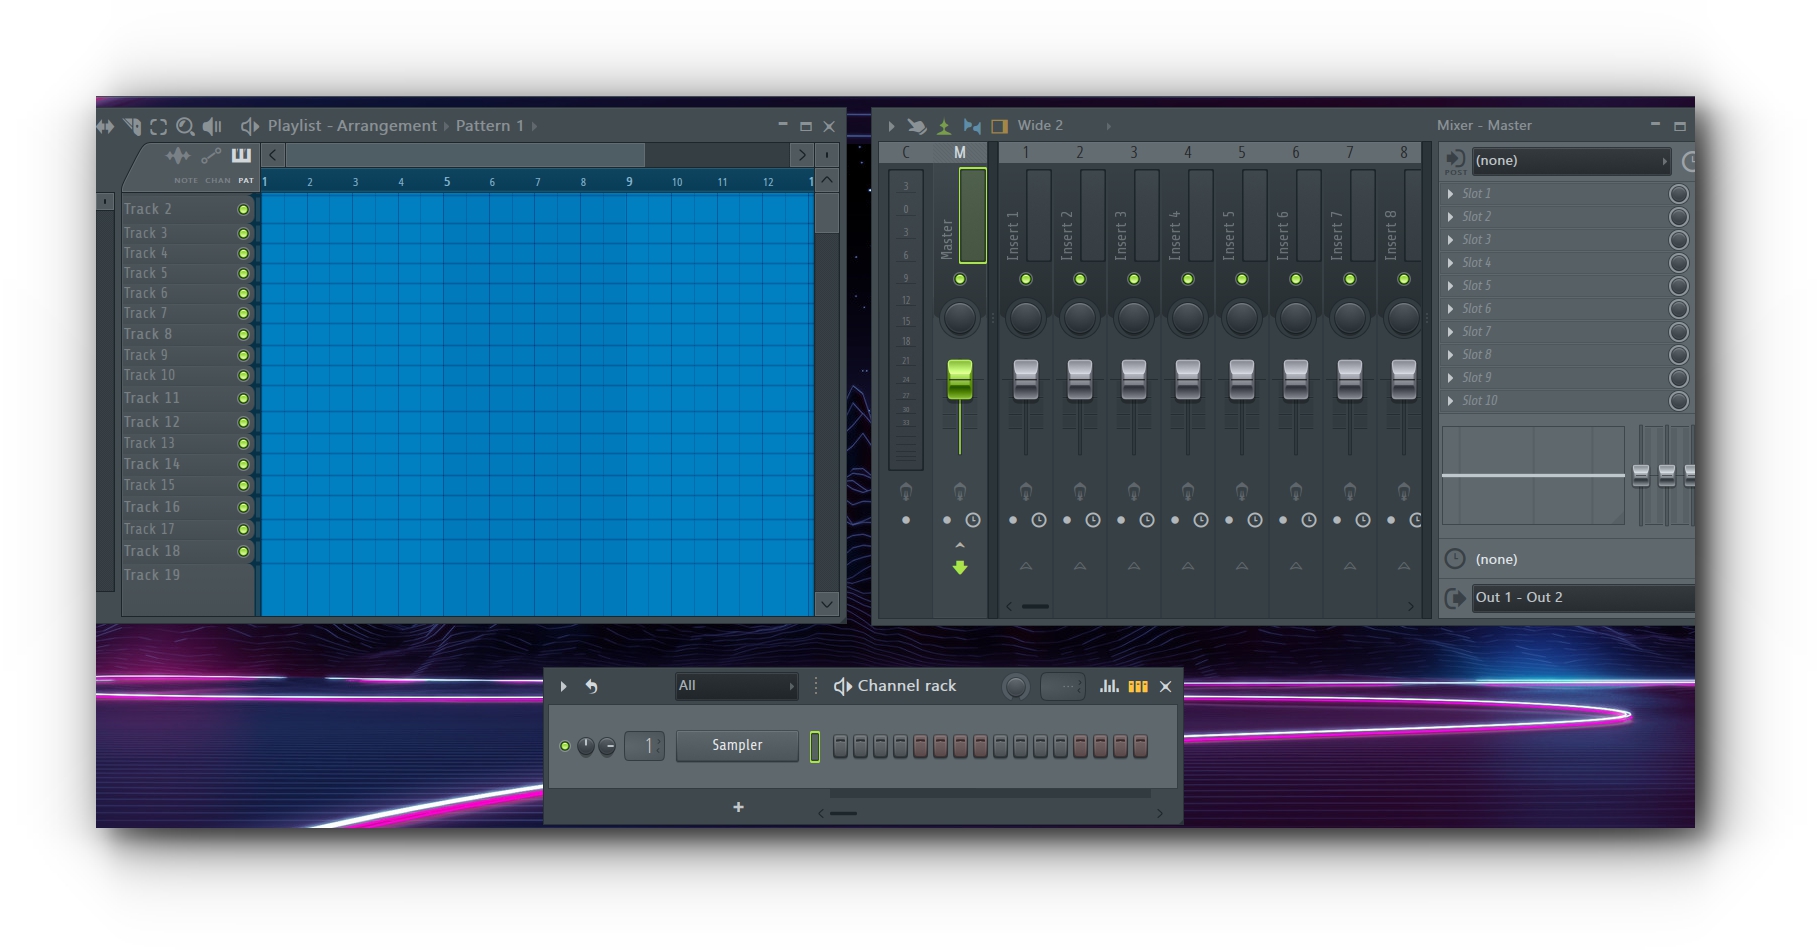Click the Mixer multi-arrow routing icon
Viewport: 1817px width, 950px height.
point(916,126)
